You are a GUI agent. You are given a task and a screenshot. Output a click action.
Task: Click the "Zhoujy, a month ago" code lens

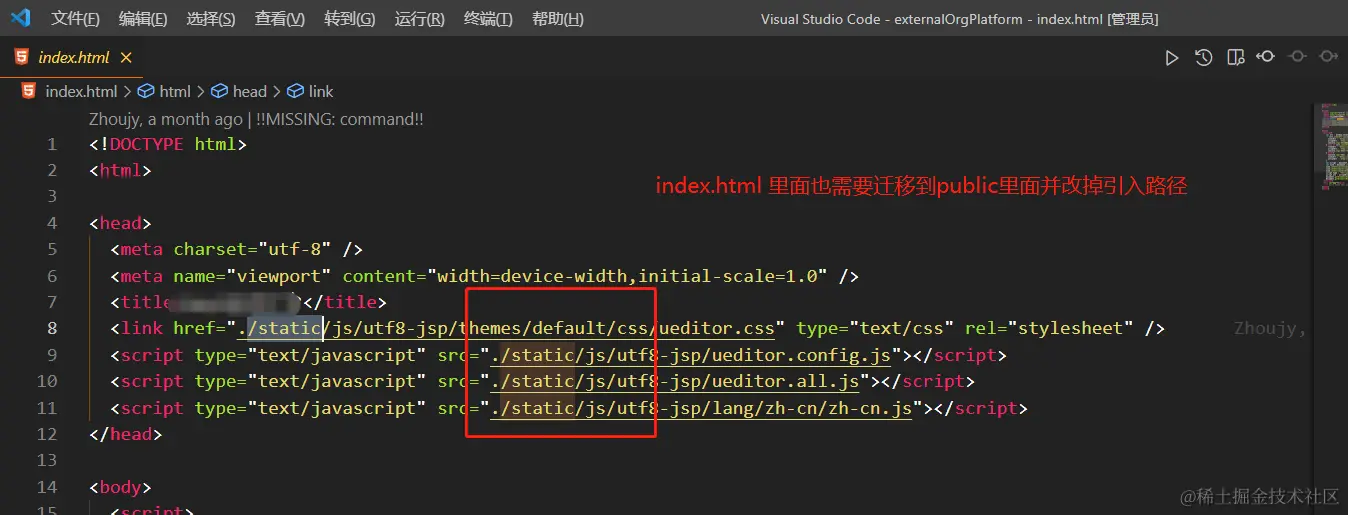pyautogui.click(x=166, y=119)
